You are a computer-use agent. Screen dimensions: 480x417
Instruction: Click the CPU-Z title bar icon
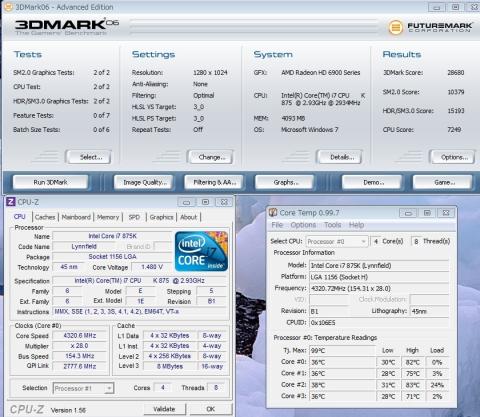coord(11,202)
